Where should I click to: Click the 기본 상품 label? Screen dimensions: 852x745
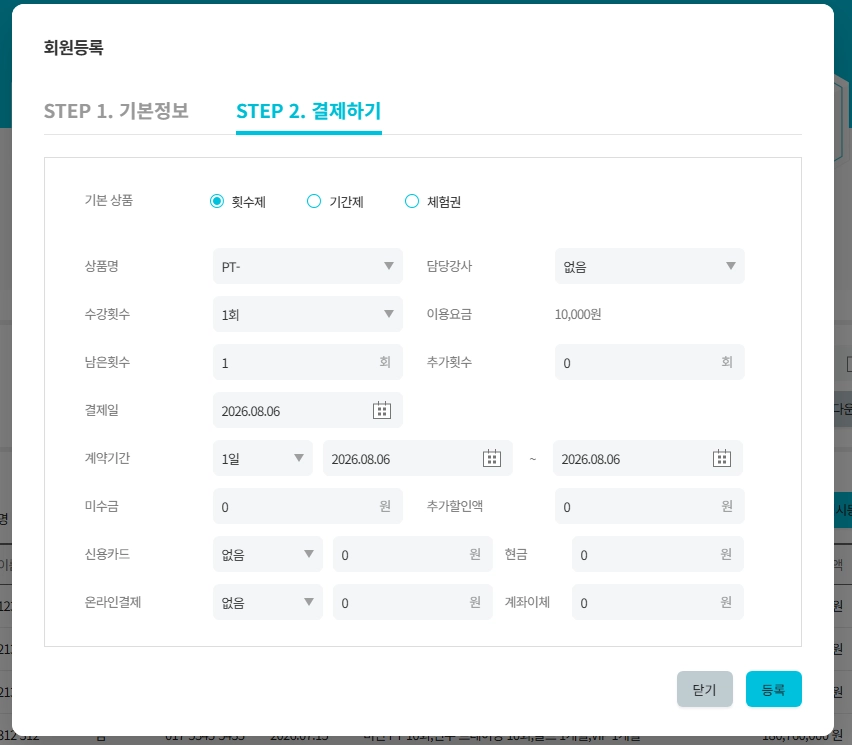[x=109, y=200]
